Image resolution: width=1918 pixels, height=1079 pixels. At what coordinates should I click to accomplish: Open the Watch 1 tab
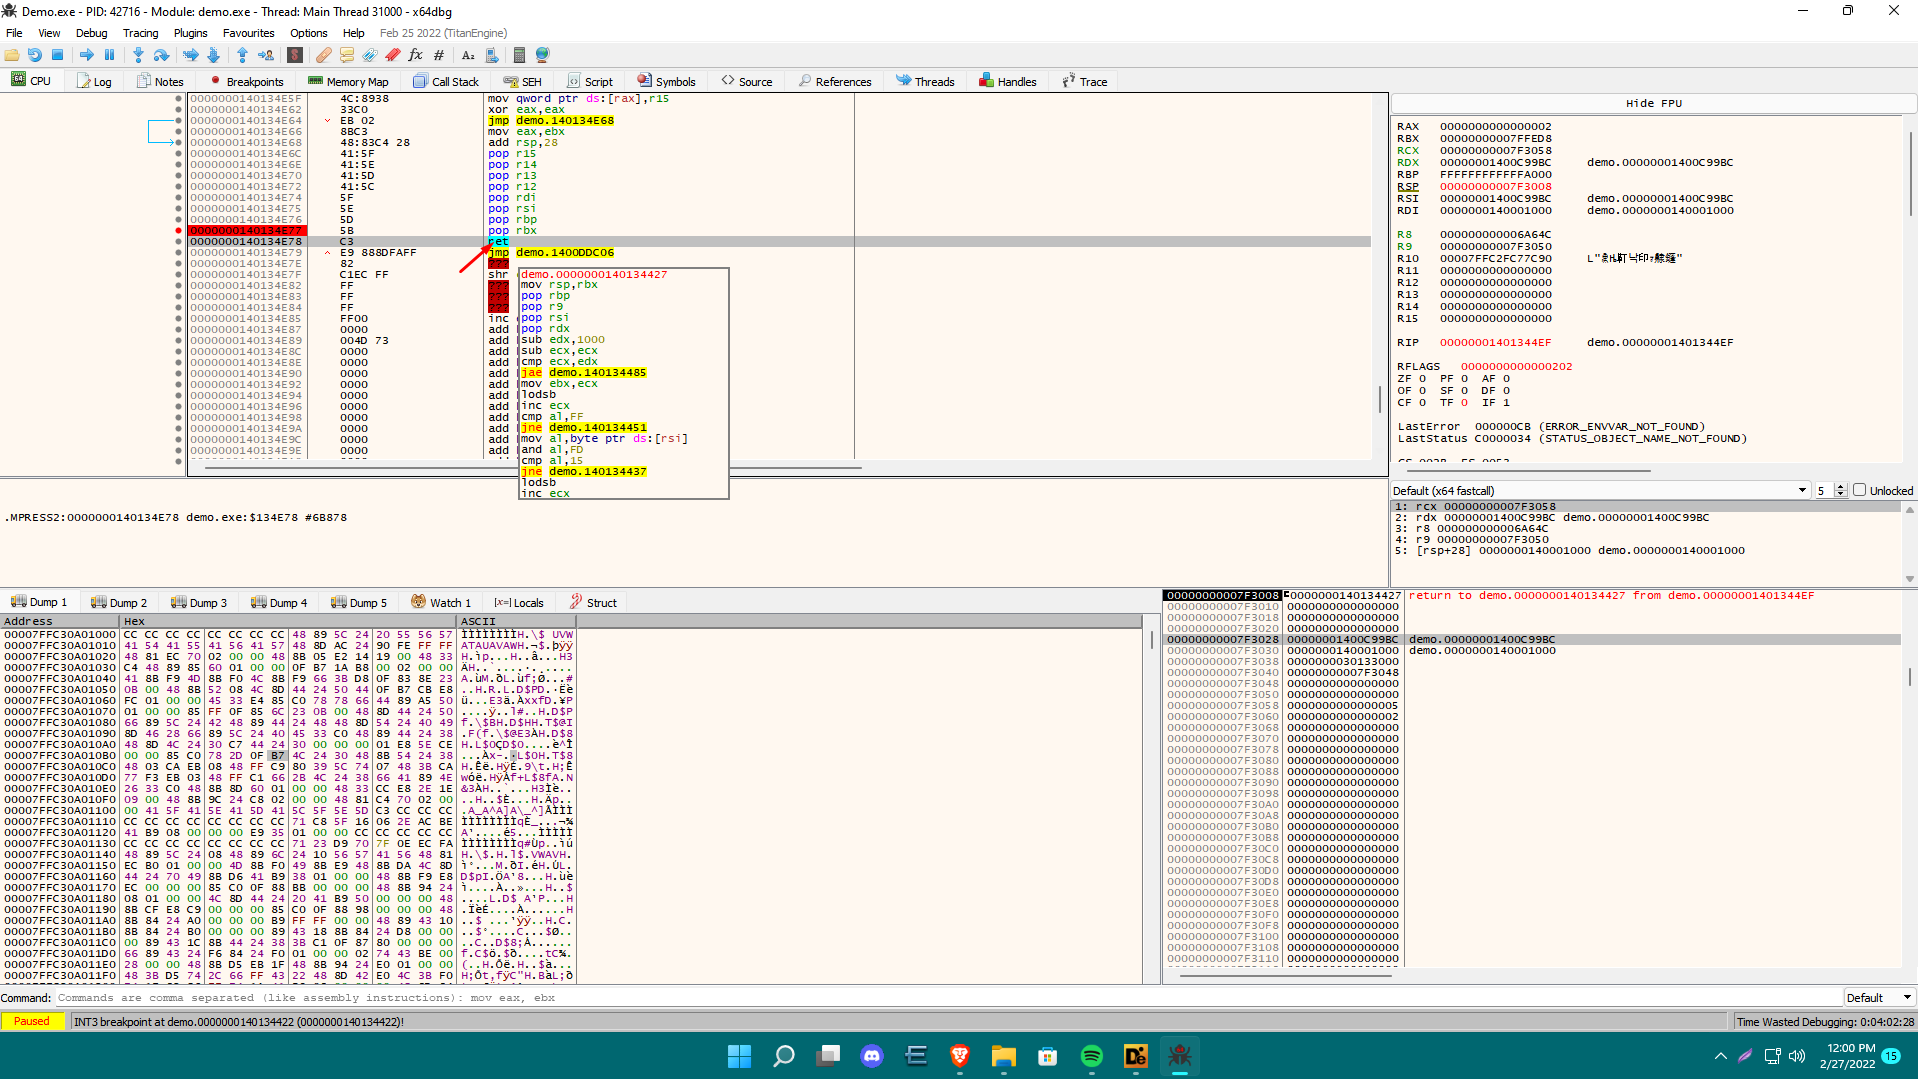pyautogui.click(x=441, y=602)
